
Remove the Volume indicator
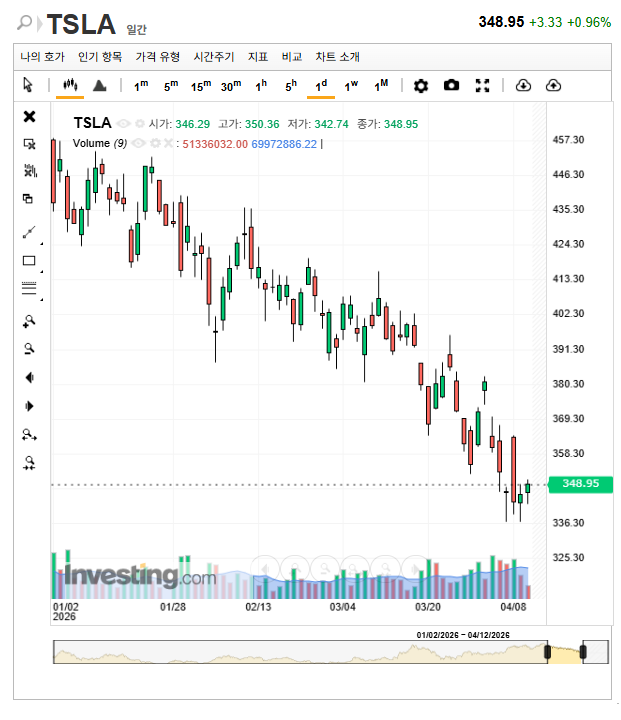click(169, 143)
